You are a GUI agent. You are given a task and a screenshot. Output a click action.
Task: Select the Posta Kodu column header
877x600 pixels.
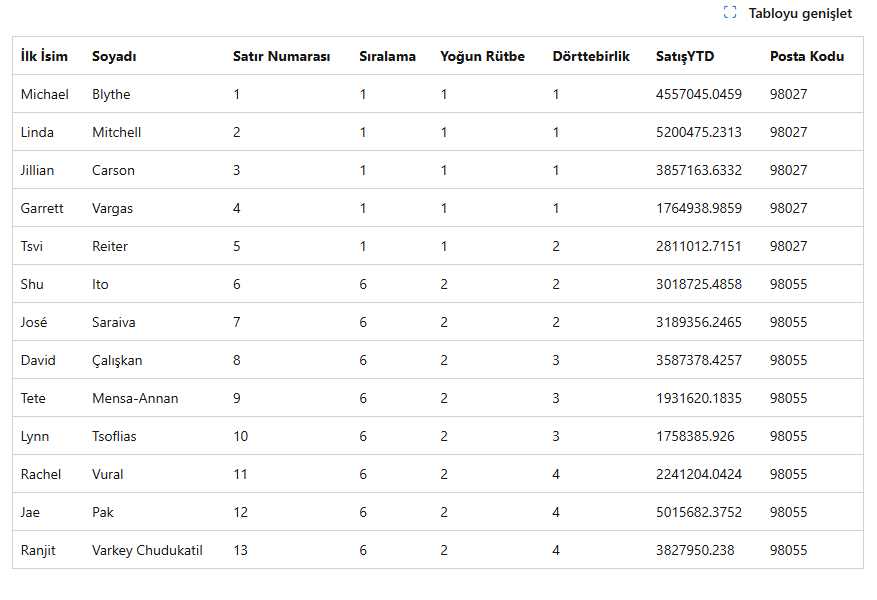[x=806, y=56]
